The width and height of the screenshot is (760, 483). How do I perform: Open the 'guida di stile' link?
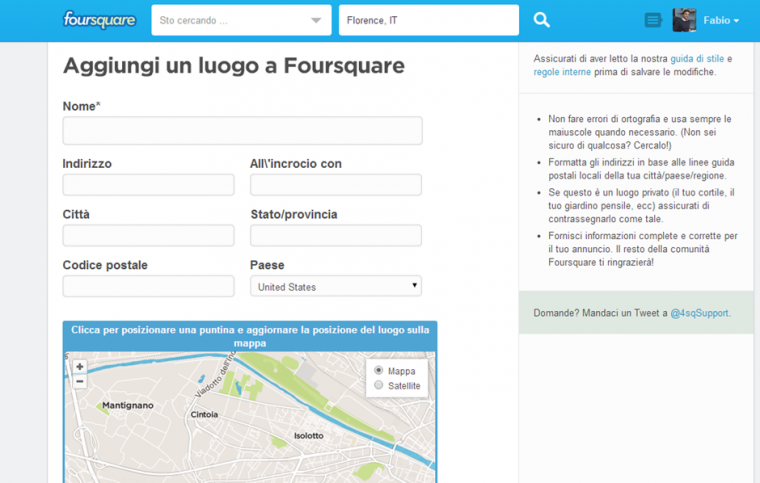pos(697,59)
